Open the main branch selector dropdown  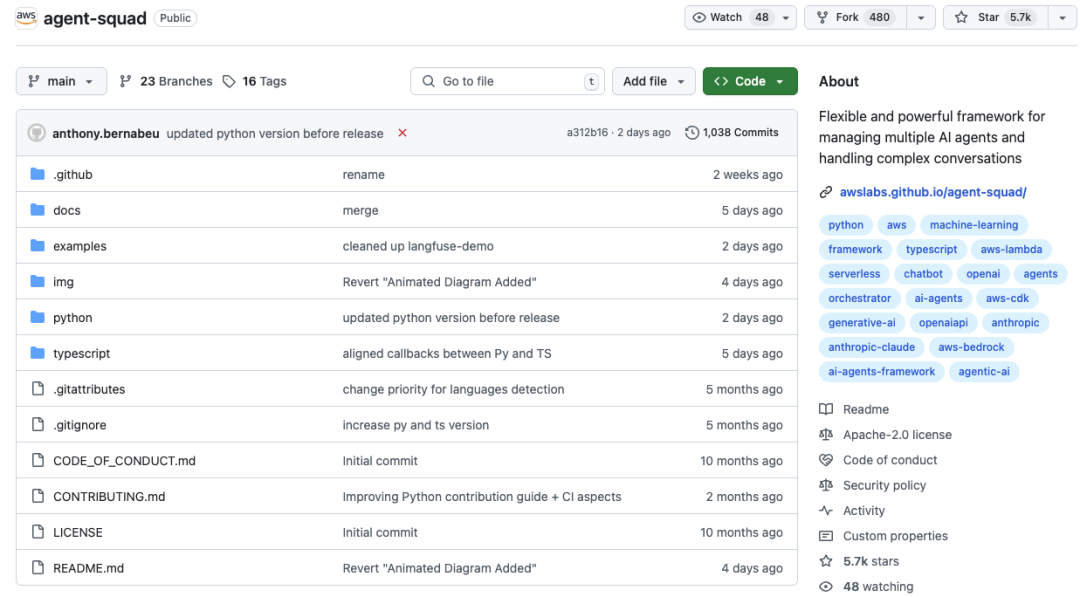coord(61,81)
